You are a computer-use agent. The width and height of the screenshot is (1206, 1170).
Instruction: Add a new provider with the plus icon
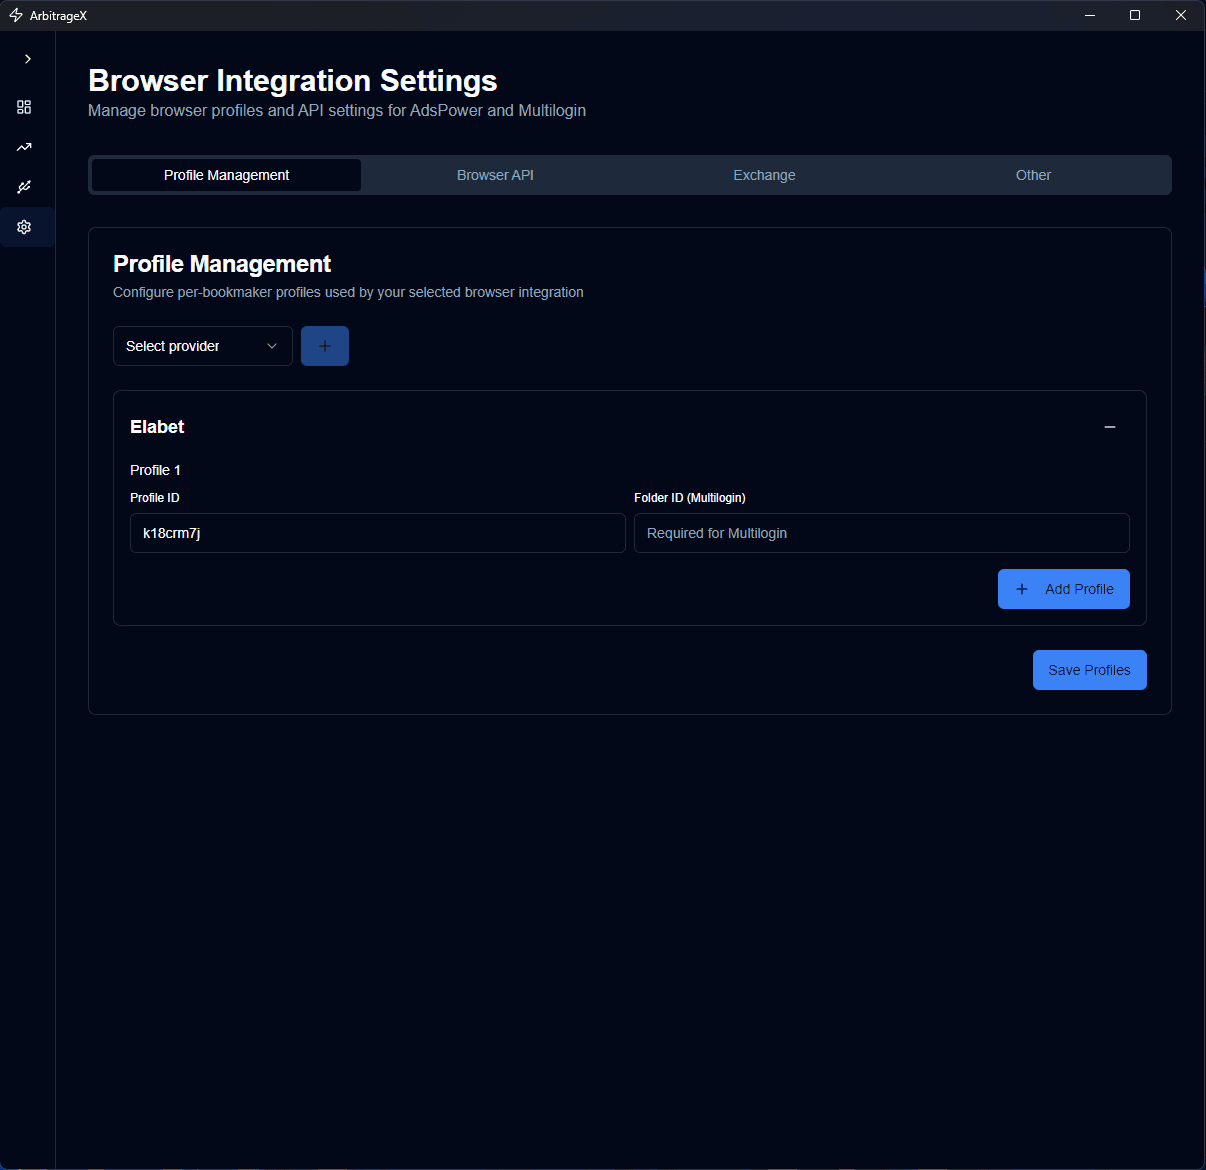(x=324, y=345)
